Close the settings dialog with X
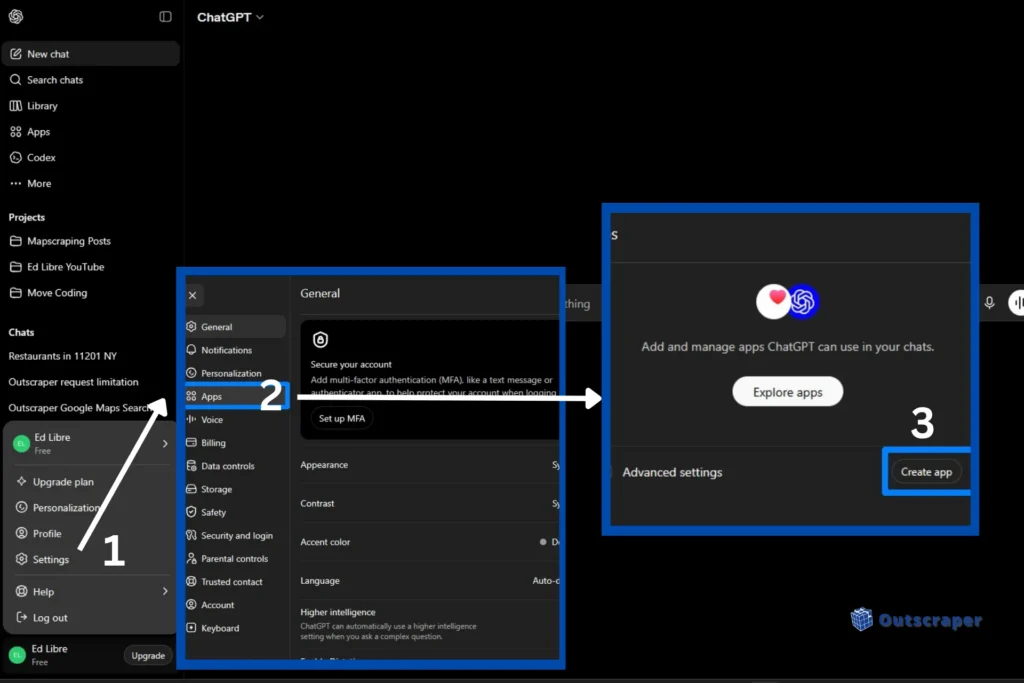This screenshot has width=1024, height=683. (x=193, y=295)
